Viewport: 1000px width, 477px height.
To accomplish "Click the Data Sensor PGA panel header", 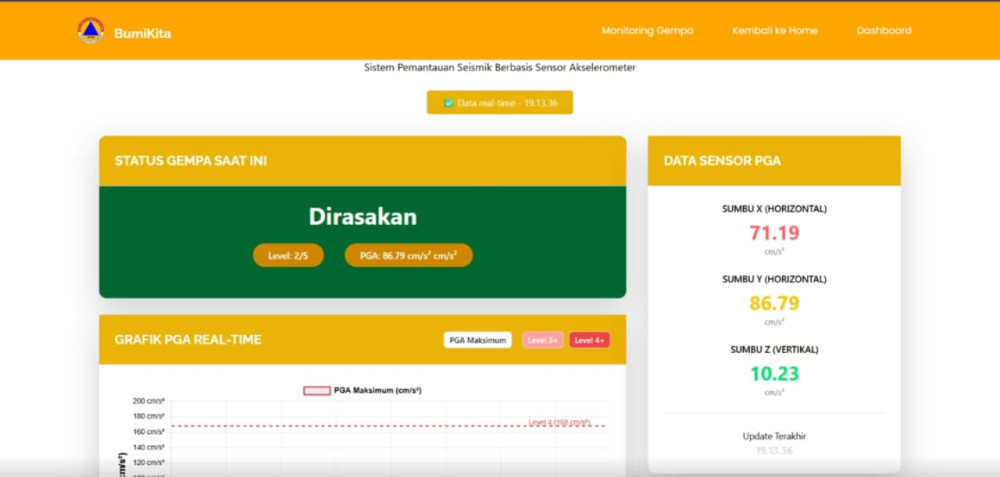I will [774, 161].
